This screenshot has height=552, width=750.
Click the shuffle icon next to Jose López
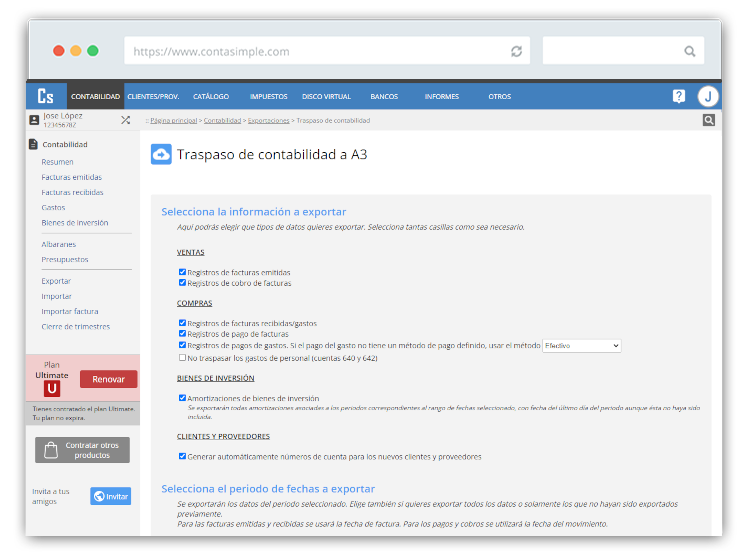[125, 120]
